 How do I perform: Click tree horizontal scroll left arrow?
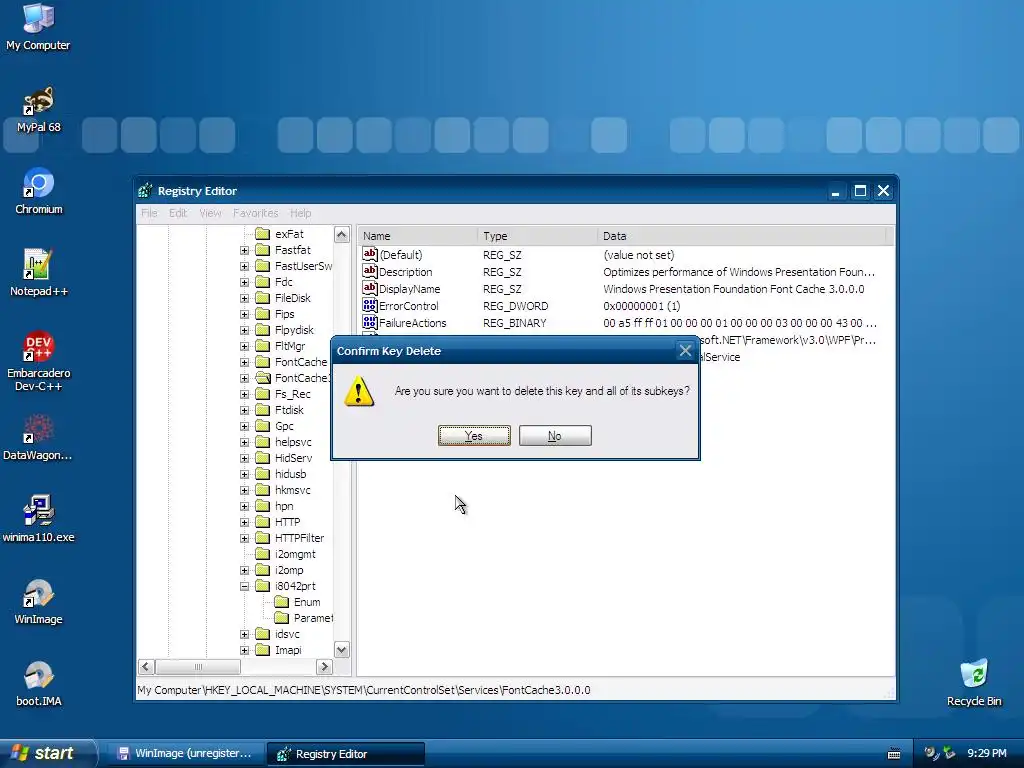point(146,667)
